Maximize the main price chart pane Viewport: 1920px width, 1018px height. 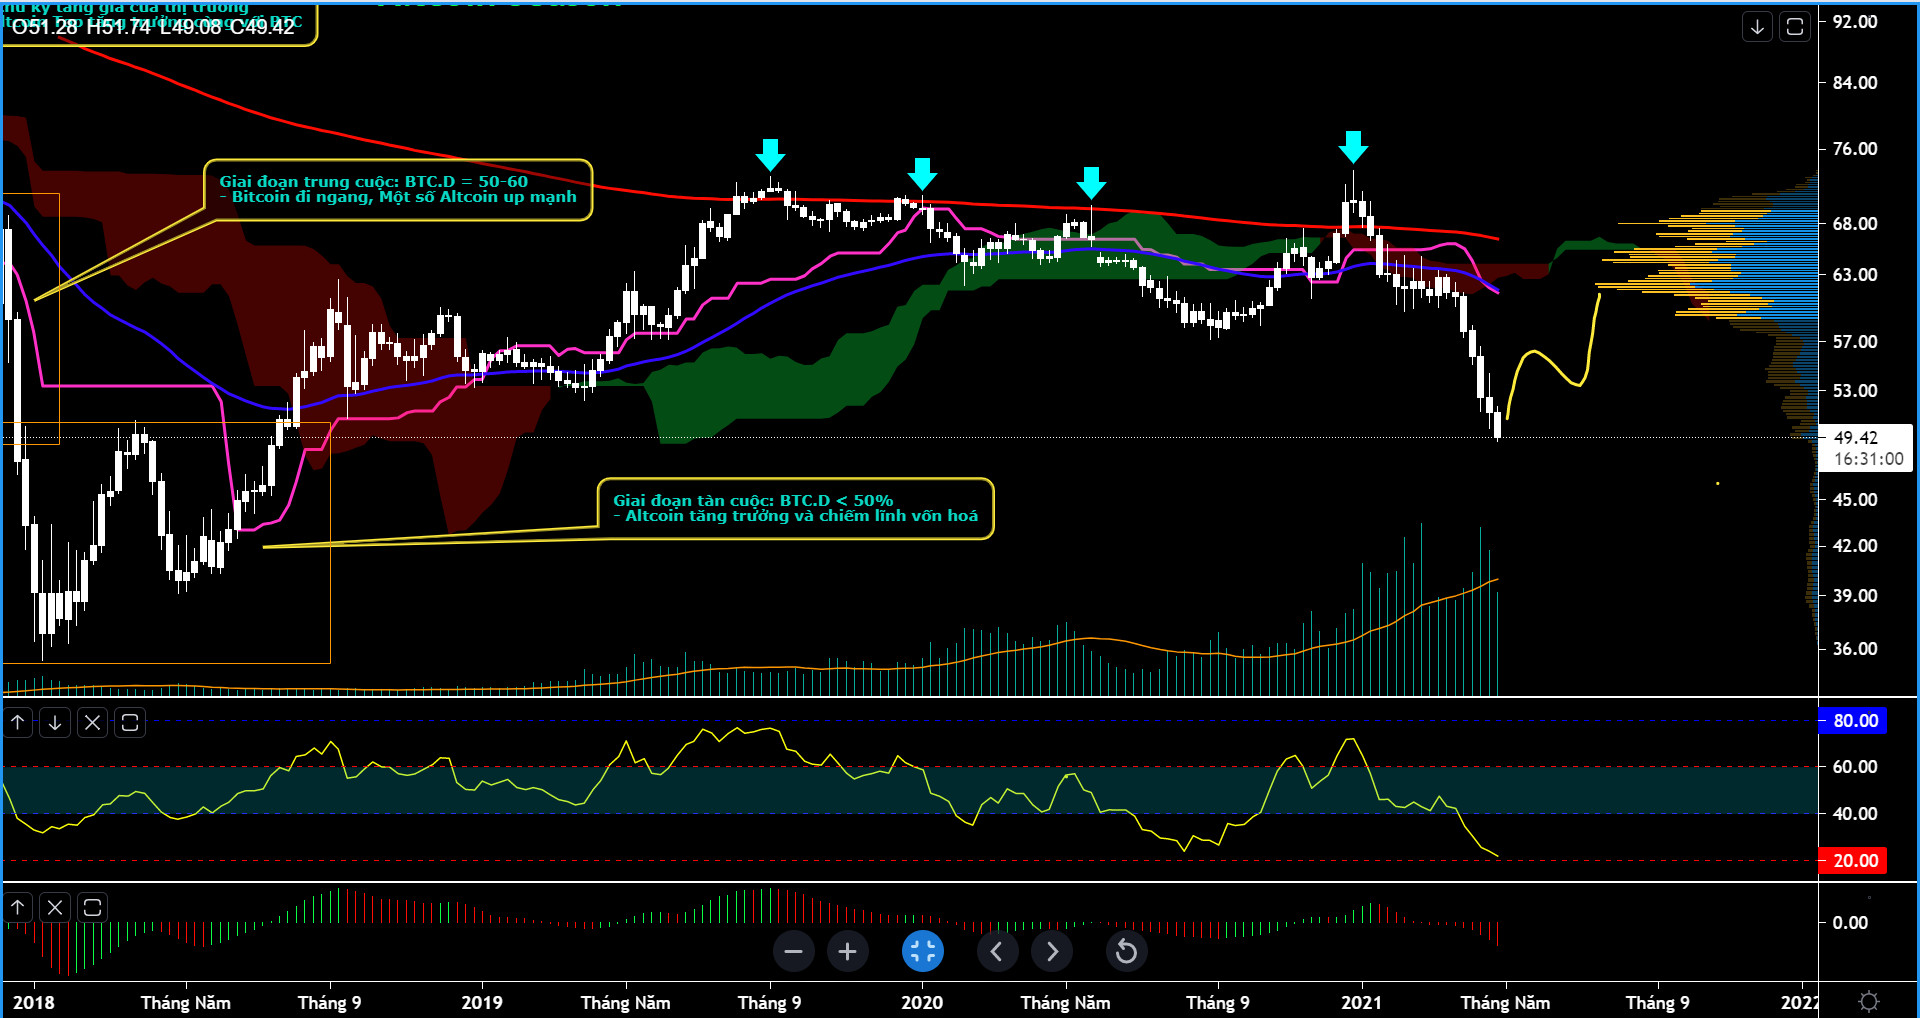pos(1795,27)
